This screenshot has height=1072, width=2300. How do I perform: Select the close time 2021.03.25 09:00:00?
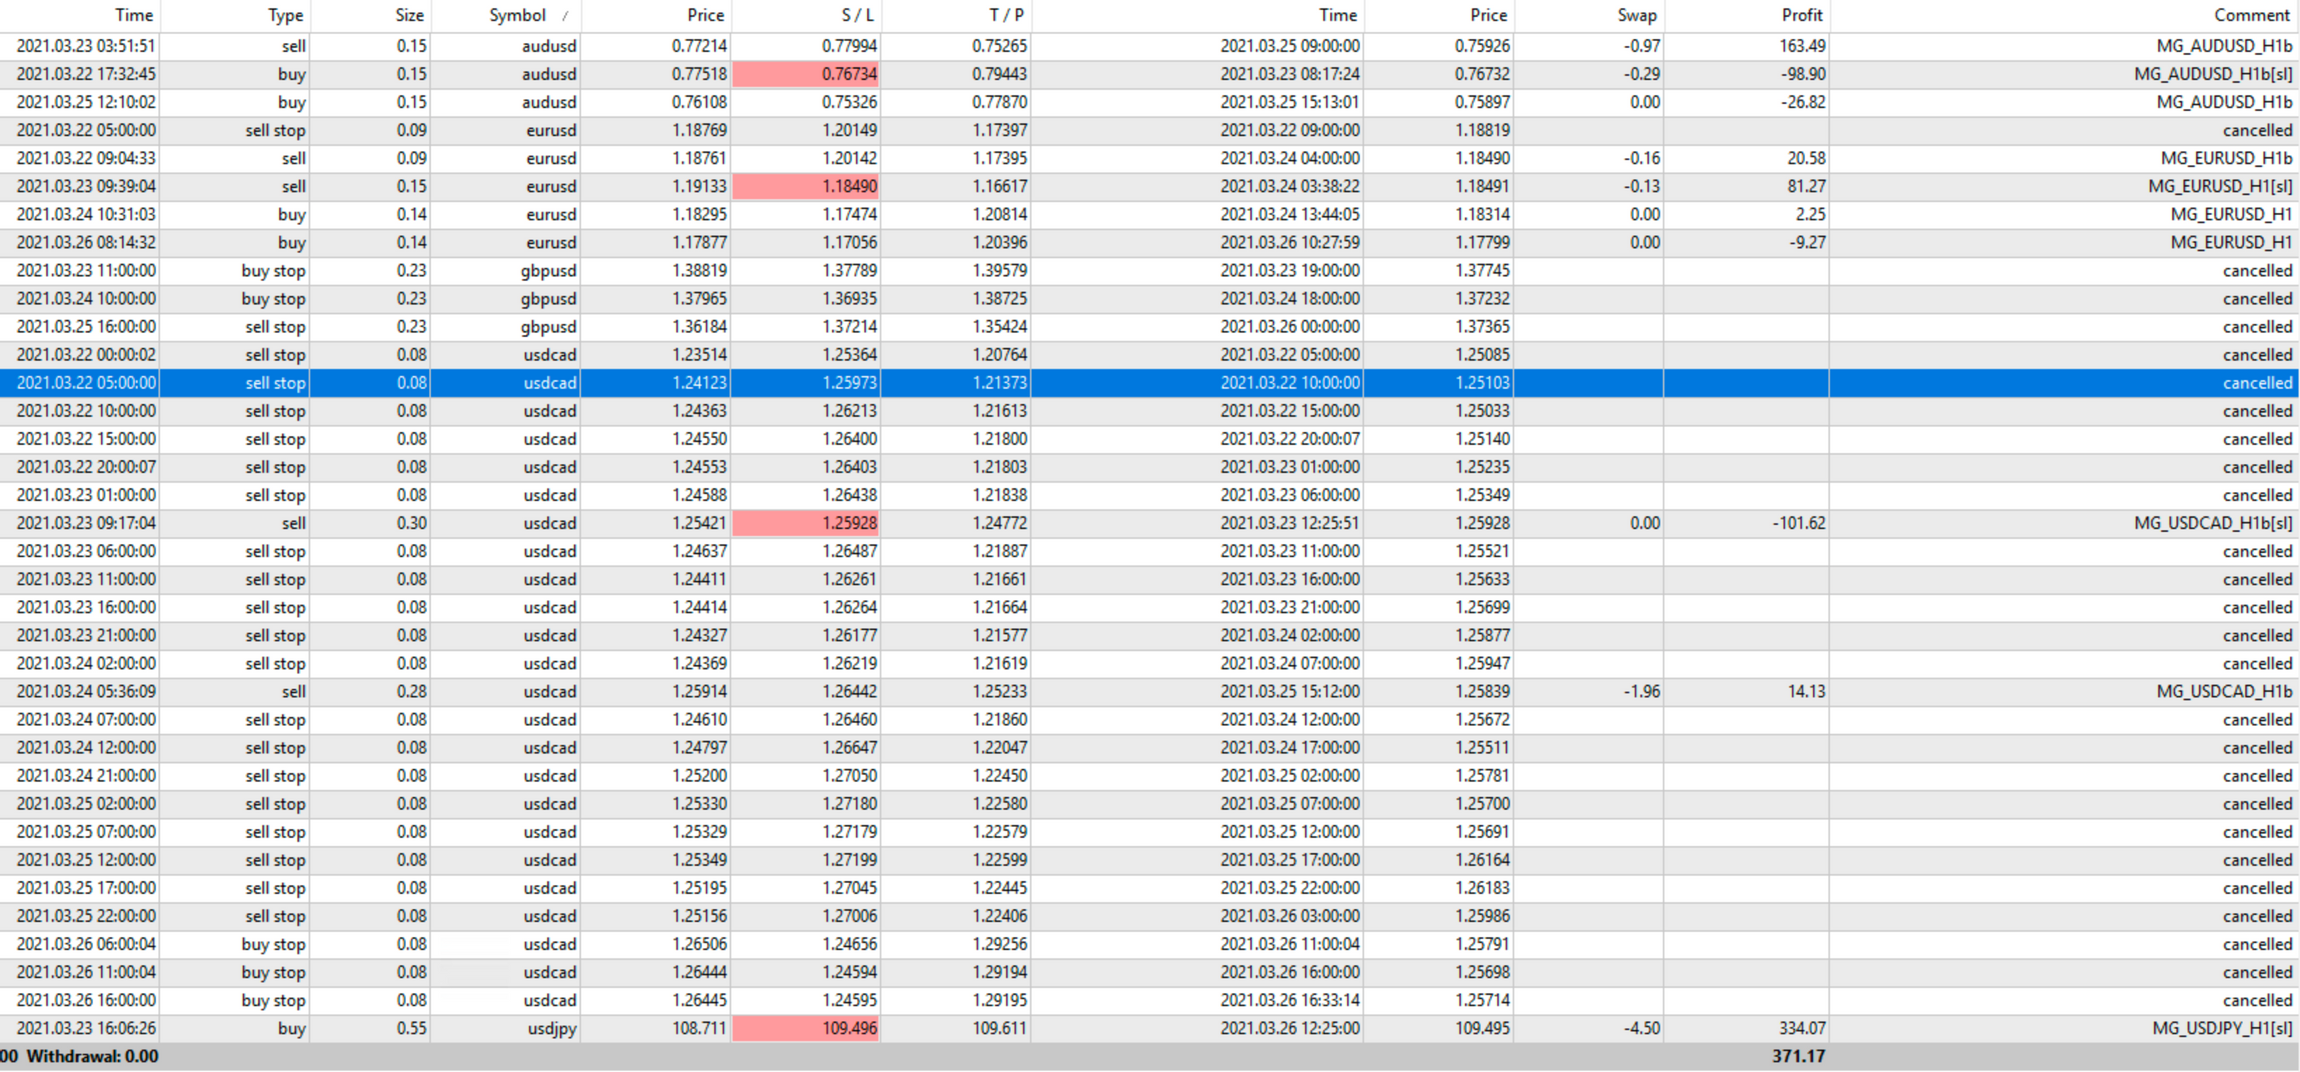coord(1290,46)
